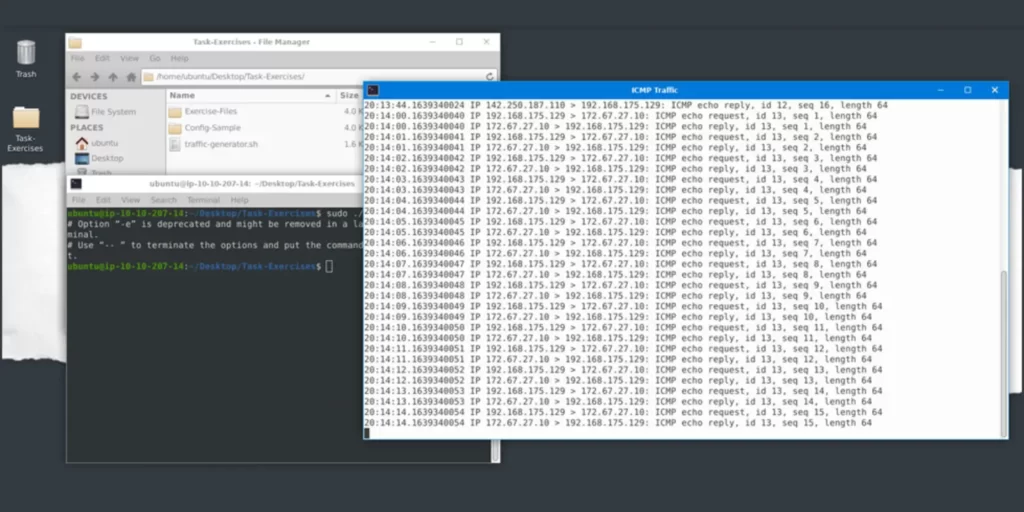
Task: Open the Terminal menu in the terminal window
Action: (x=203, y=200)
